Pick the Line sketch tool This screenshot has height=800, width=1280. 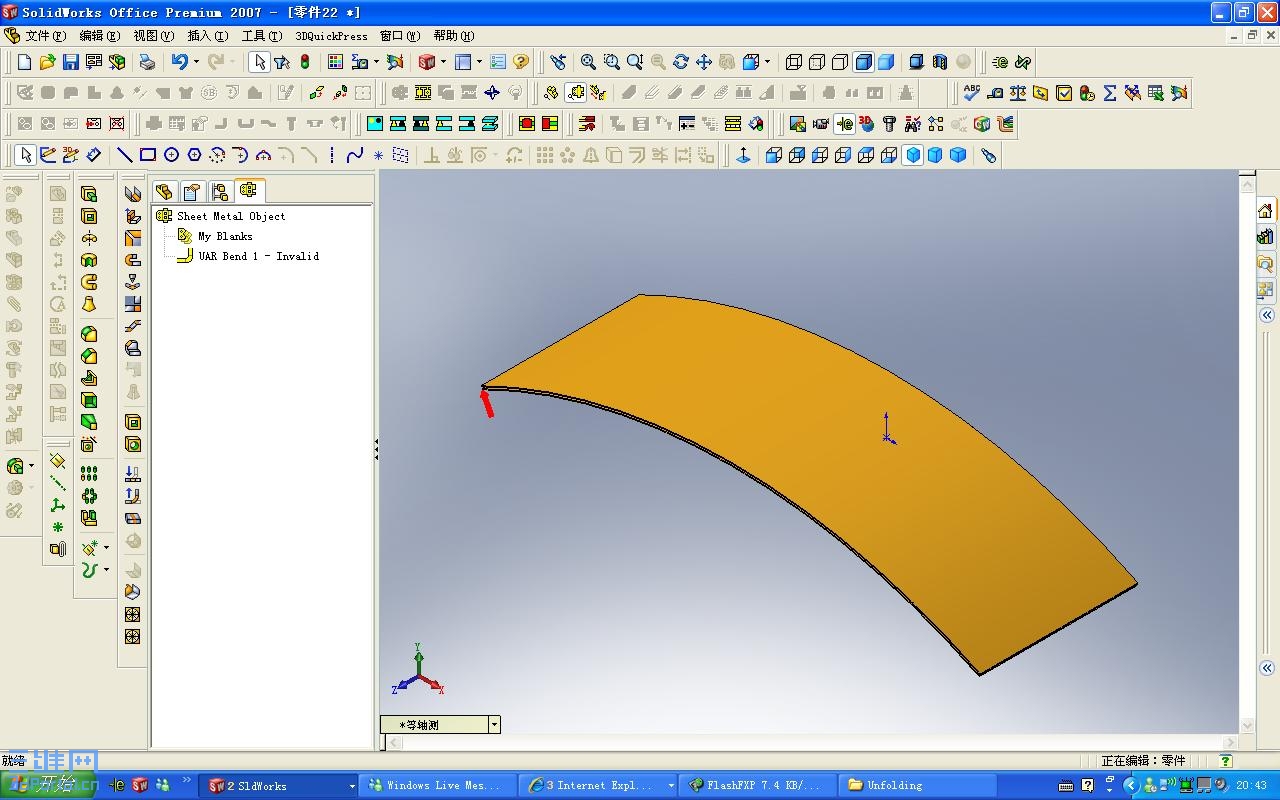coord(124,155)
